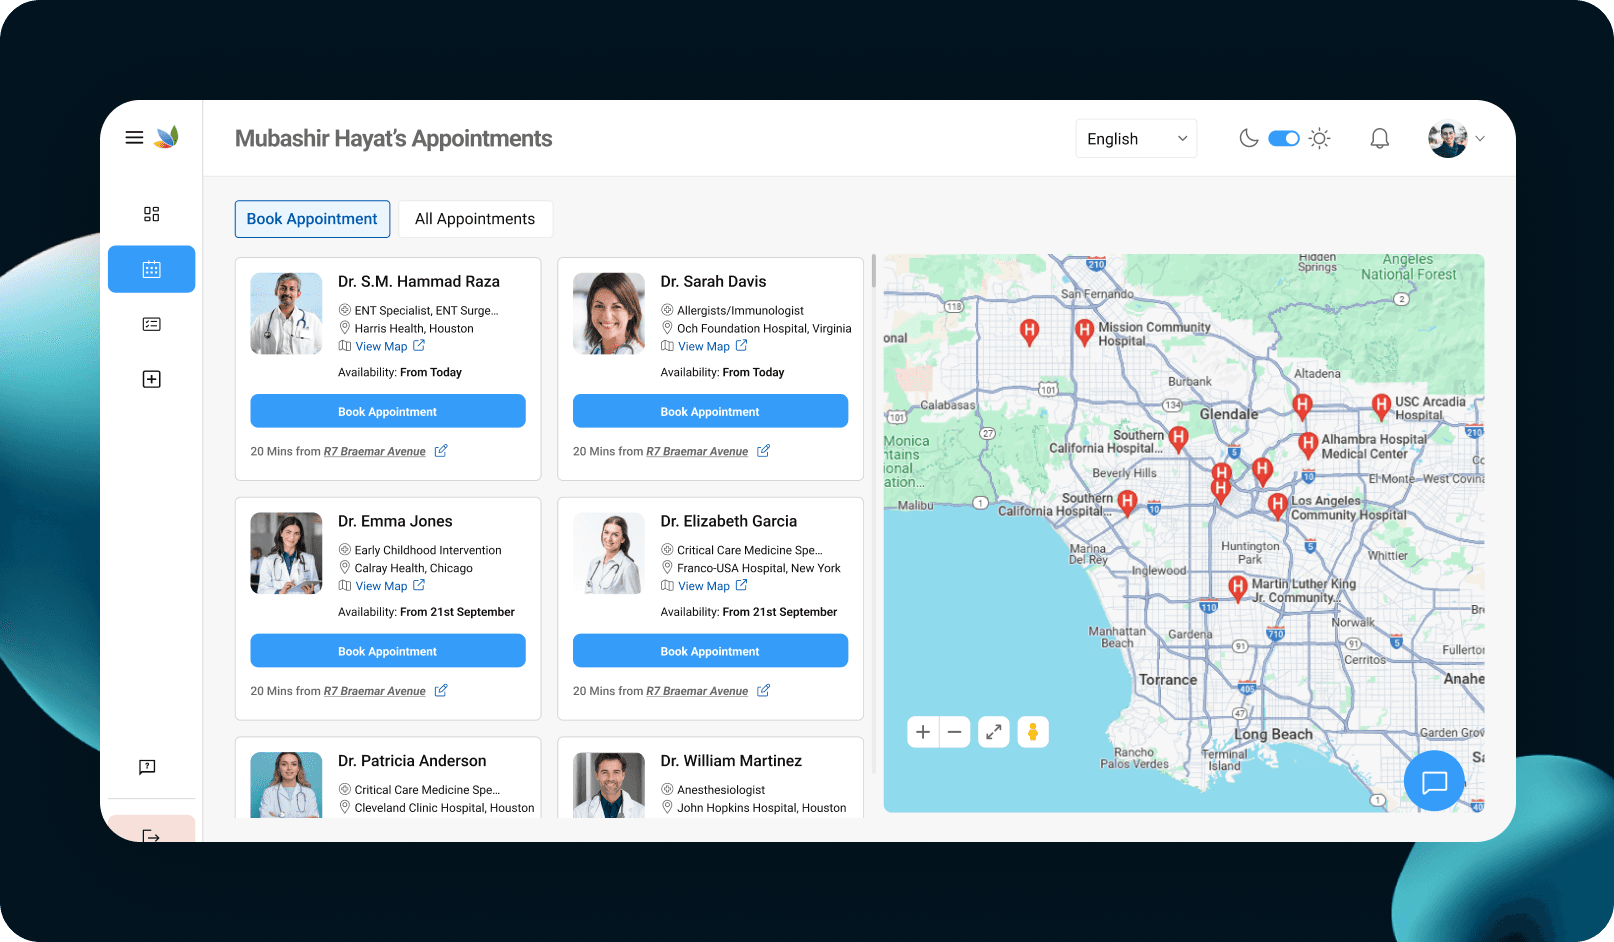1614x942 pixels.
Task: Click the logout icon in sidebar
Action: click(151, 836)
